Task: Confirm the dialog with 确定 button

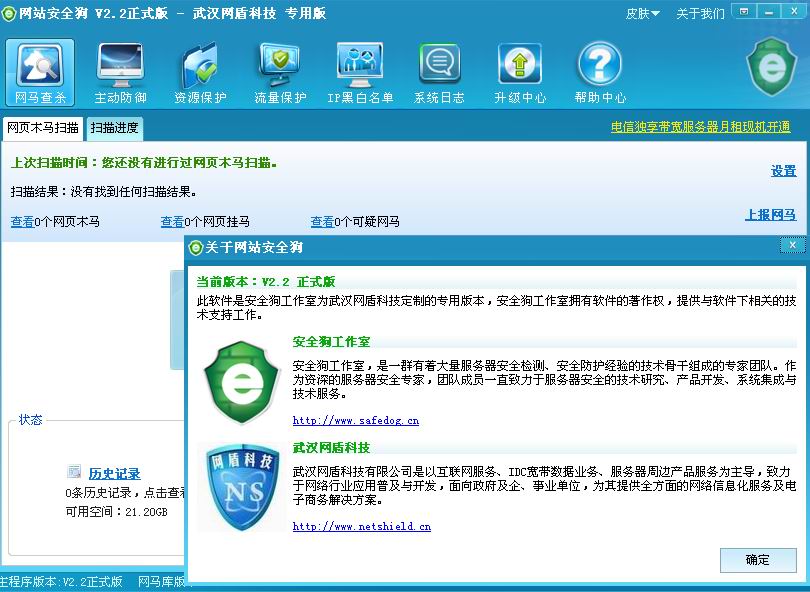Action: [x=758, y=560]
